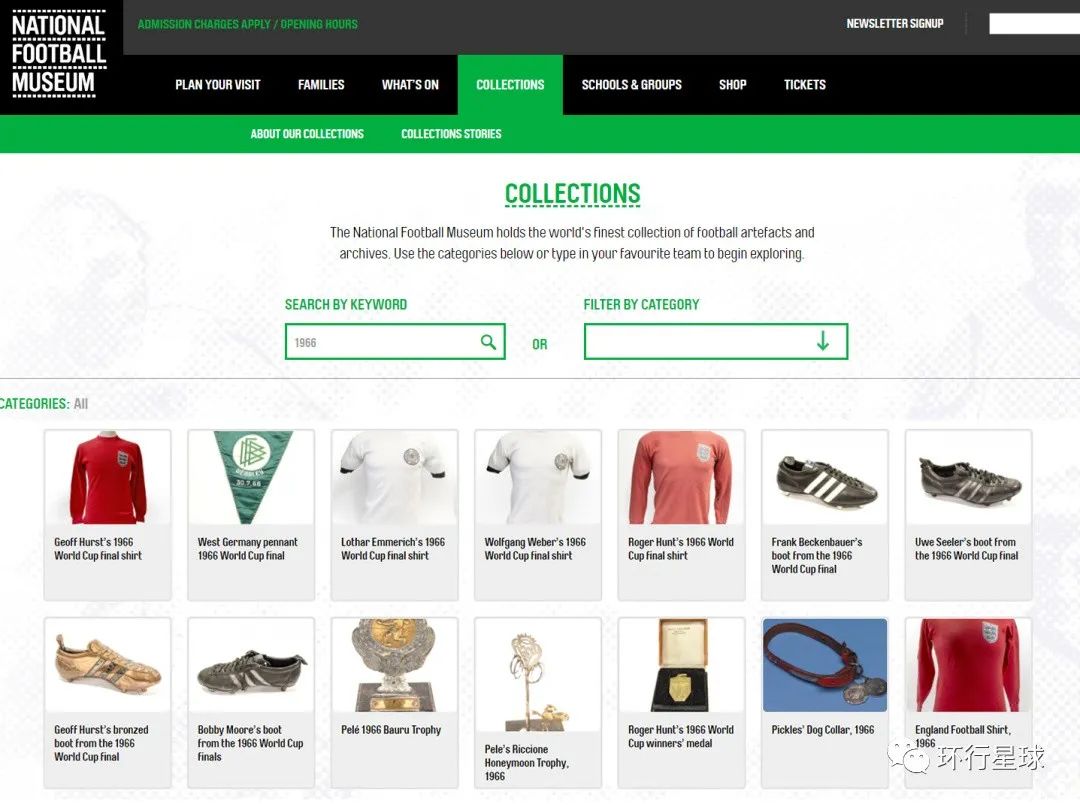1080x806 pixels.
Task: Click the National Football Museum logo
Action: pyautogui.click(x=59, y=55)
